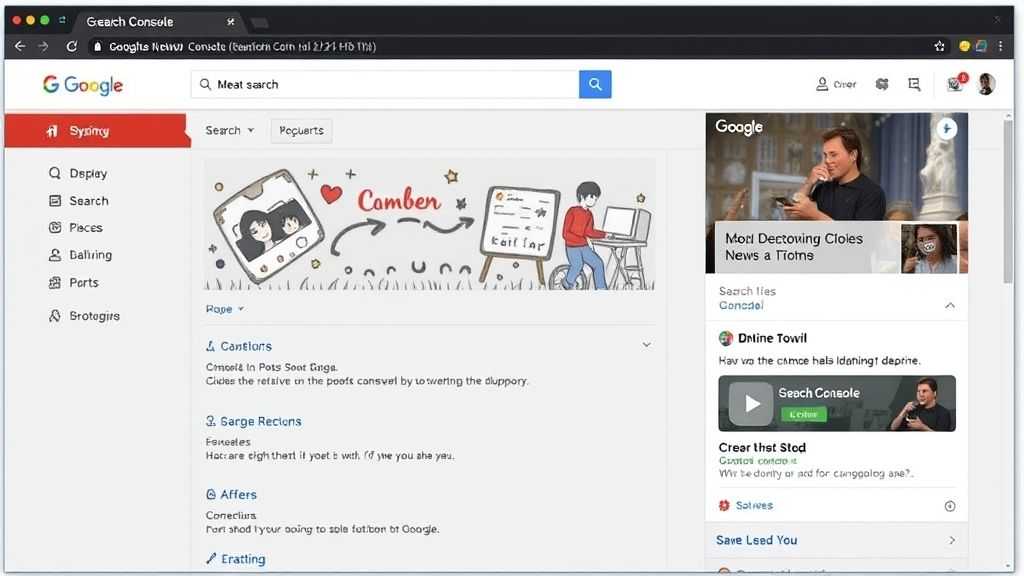Open the 'Crer' user account link
1024x576 pixels.
click(x=836, y=84)
